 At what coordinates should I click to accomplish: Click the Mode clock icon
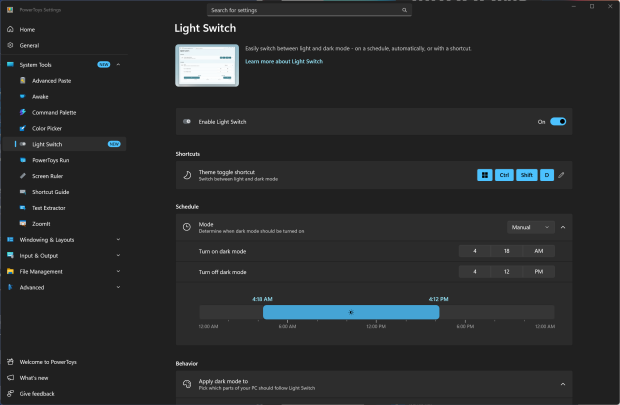[x=187, y=227]
